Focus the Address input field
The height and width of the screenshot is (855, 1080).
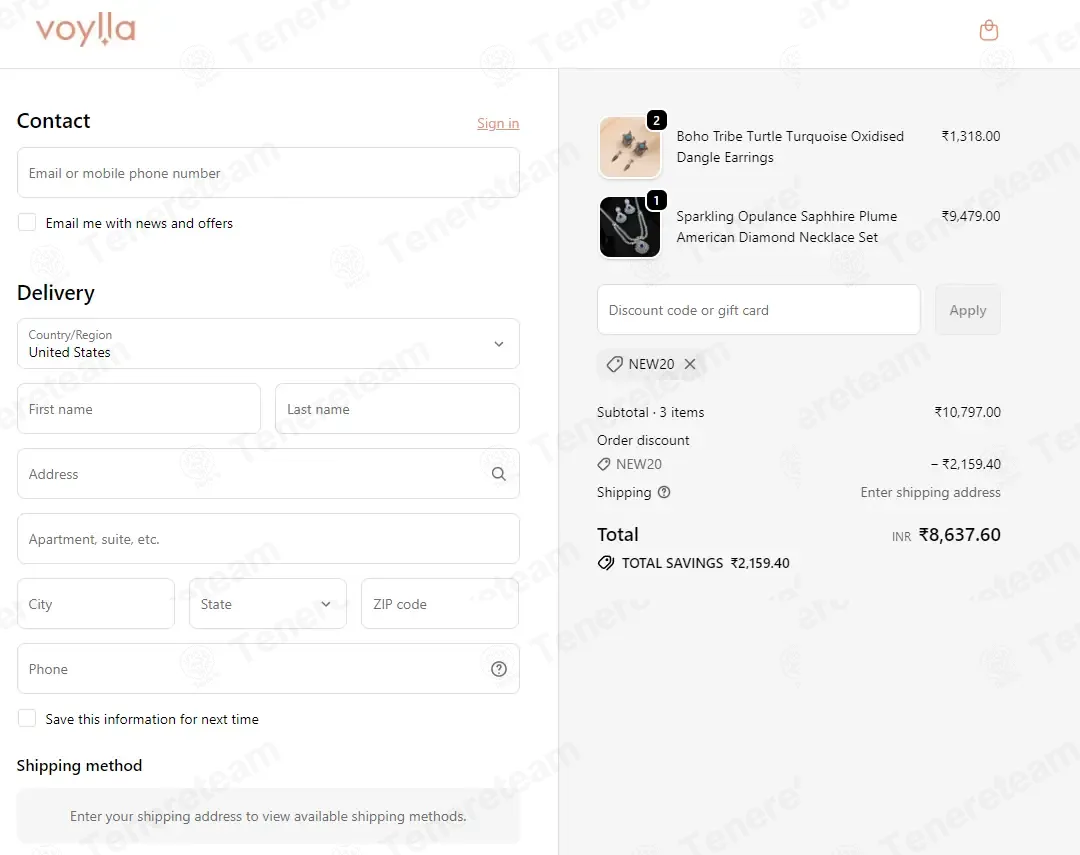click(x=268, y=474)
